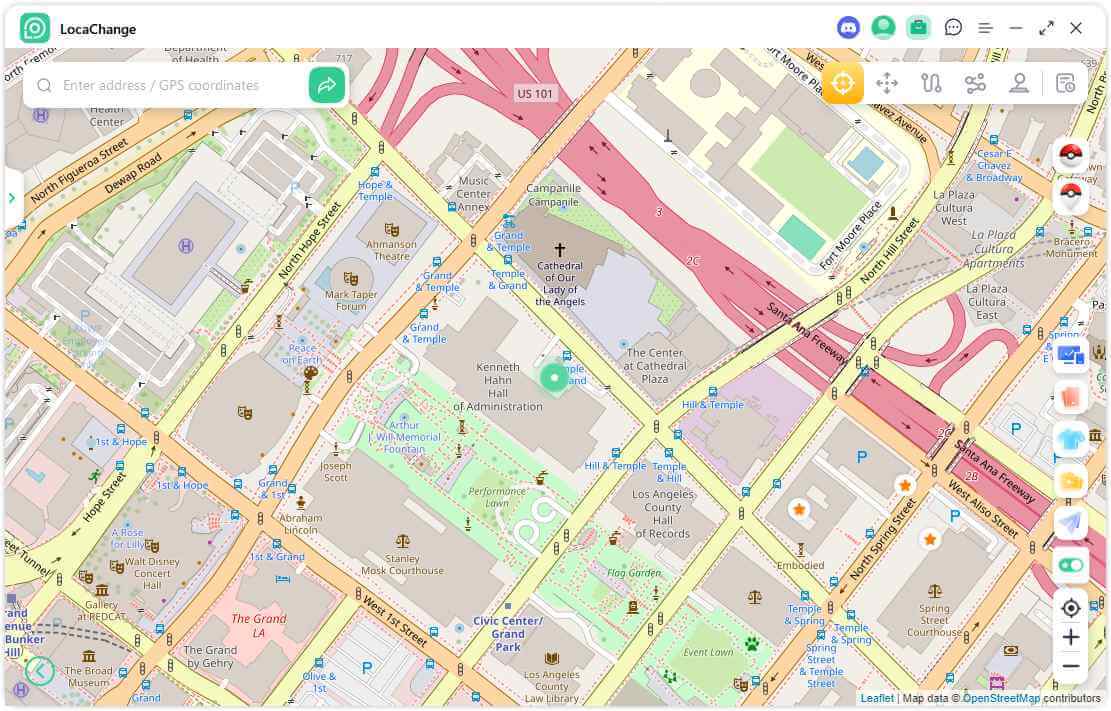Click orange star marker above Embodied
The height and width of the screenshot is (711, 1111).
point(799,510)
